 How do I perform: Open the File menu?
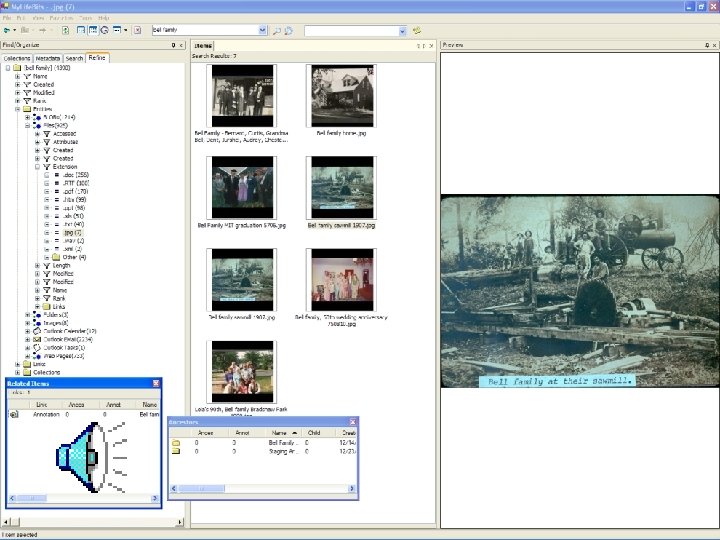coord(9,18)
